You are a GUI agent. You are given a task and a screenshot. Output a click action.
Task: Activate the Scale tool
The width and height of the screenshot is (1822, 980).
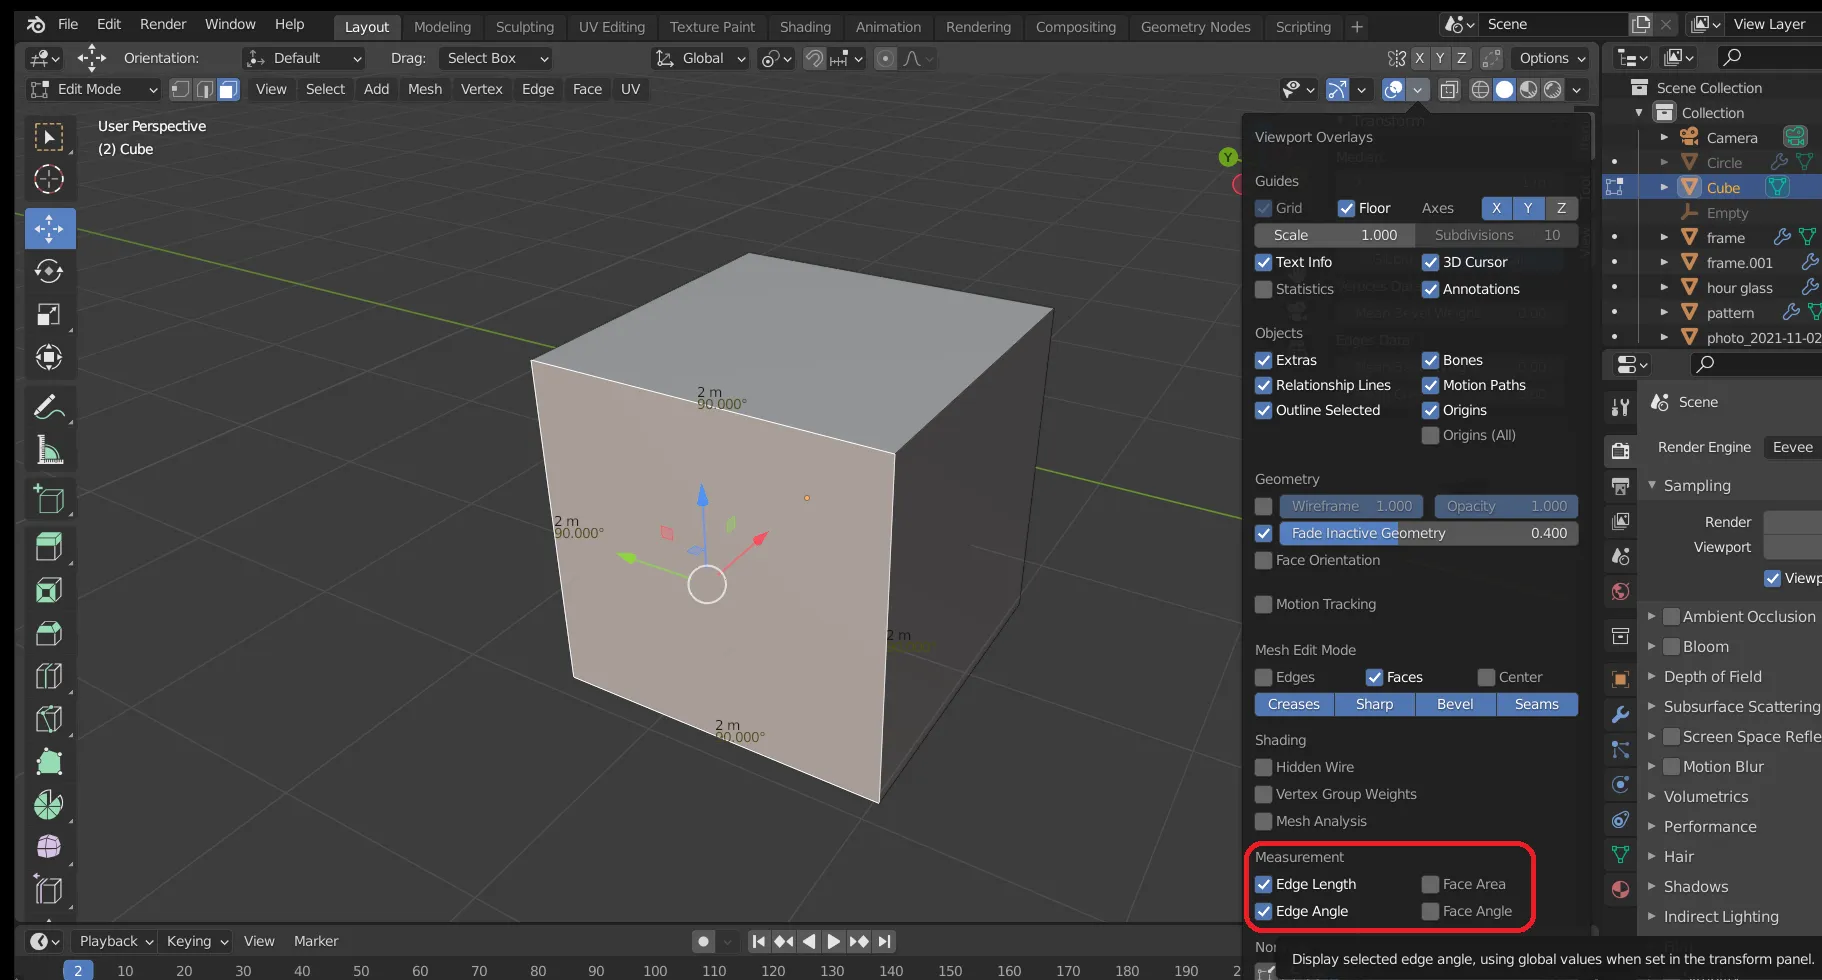[49, 315]
